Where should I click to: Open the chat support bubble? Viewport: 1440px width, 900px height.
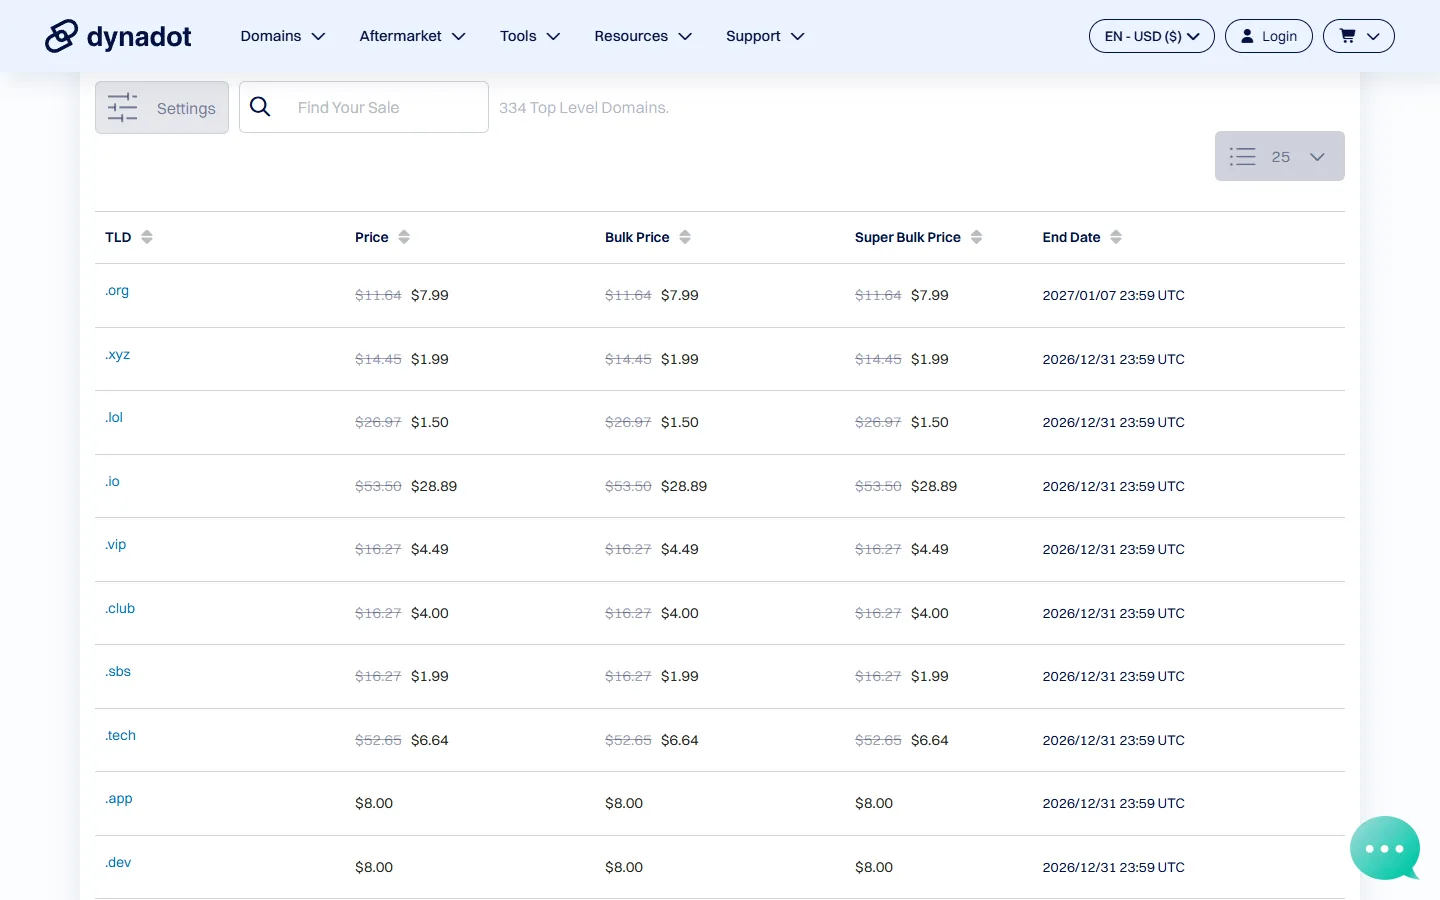click(1385, 848)
